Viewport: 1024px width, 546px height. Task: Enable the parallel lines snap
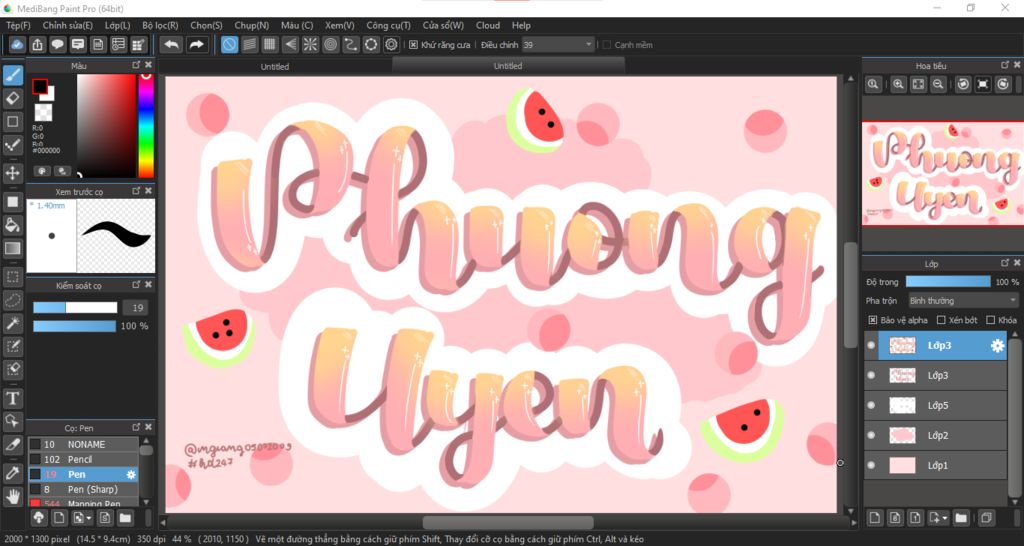[x=249, y=44]
